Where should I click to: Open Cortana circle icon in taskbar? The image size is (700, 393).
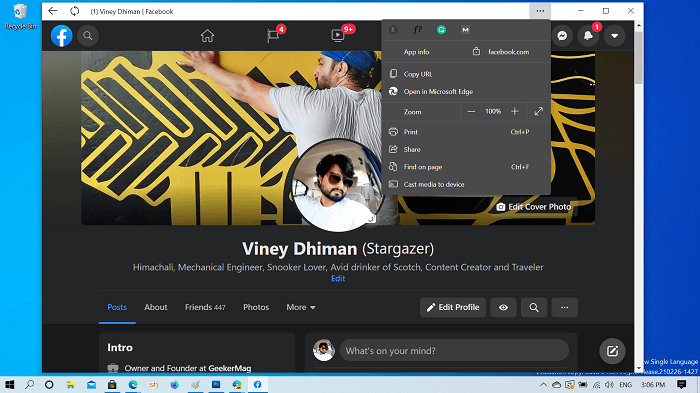49,385
